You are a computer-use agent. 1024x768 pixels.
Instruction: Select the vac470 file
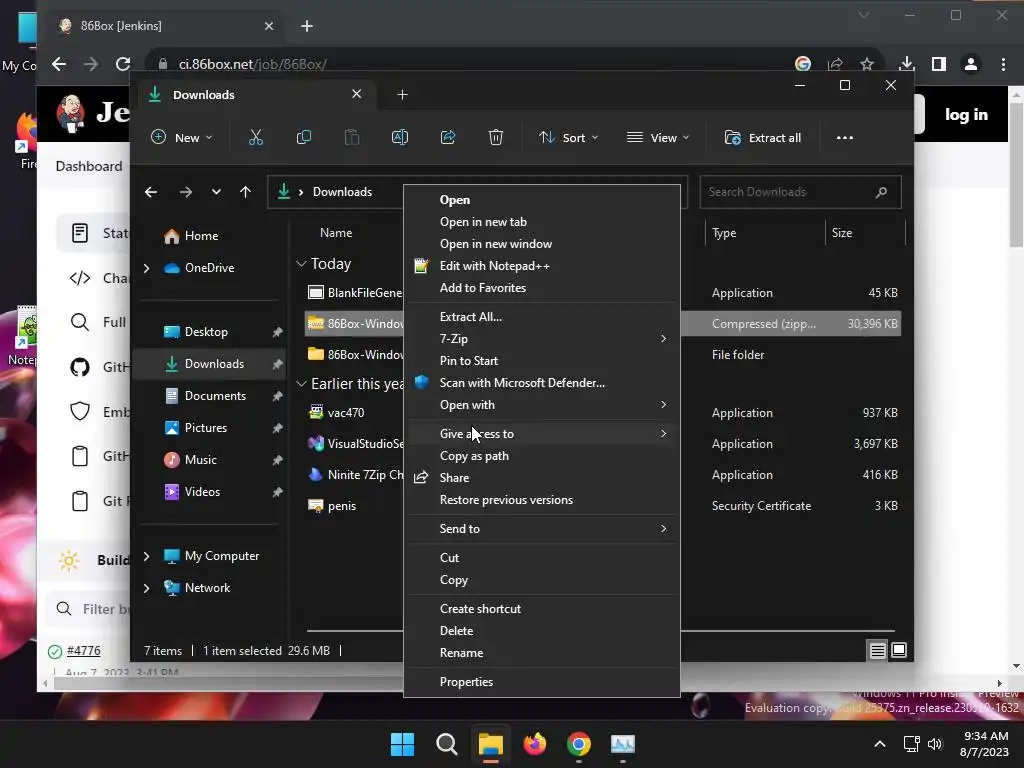tap(346, 413)
